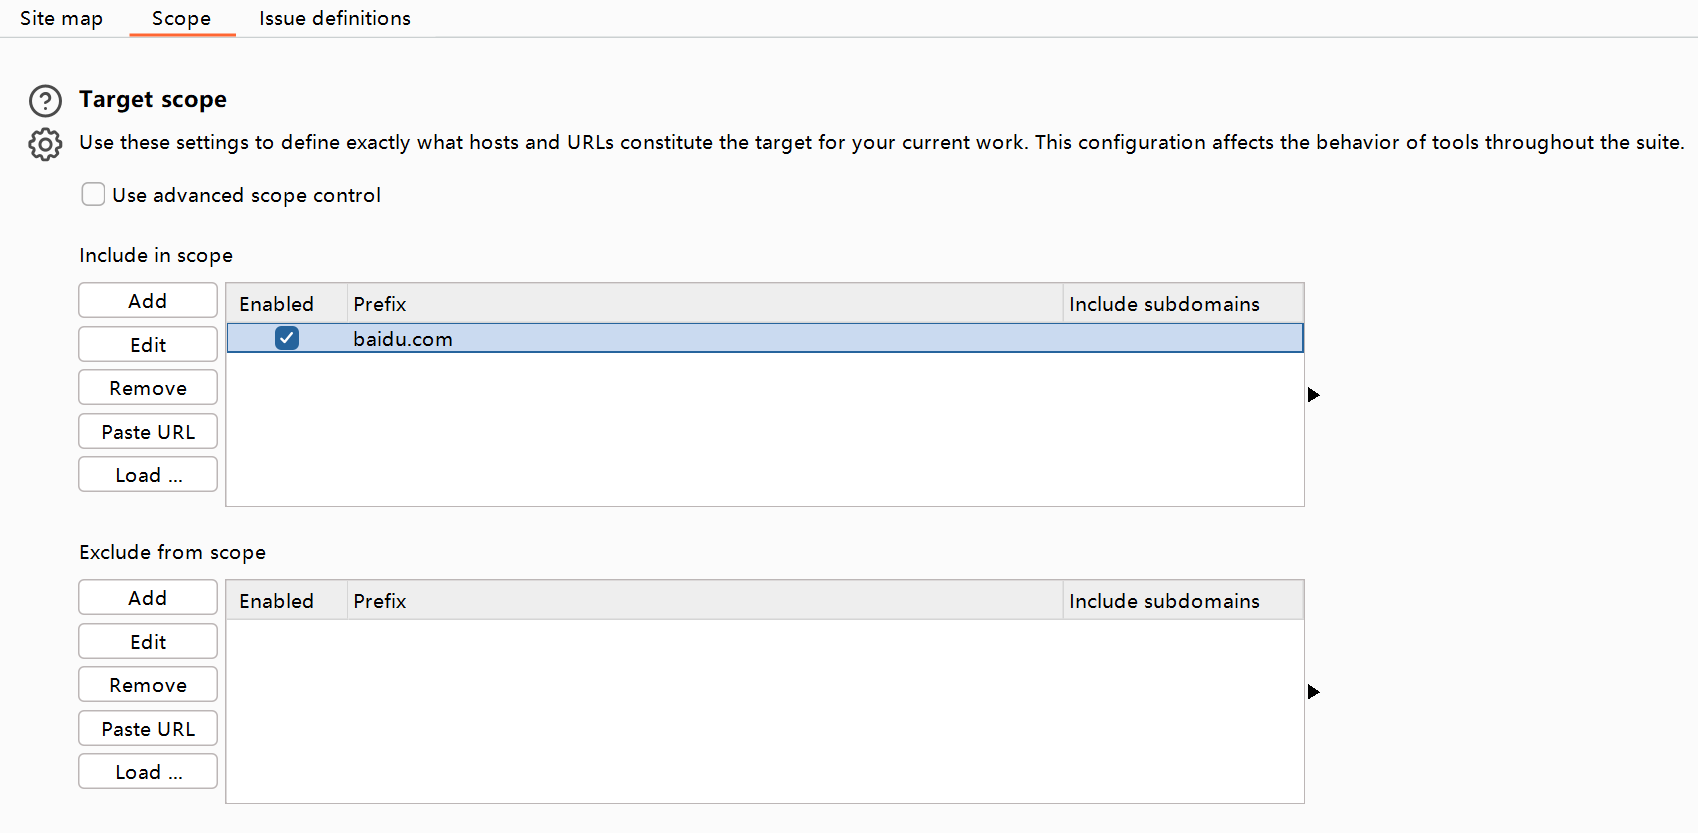Sort Include table by Prefix column header
The width and height of the screenshot is (1698, 833).
coord(704,303)
